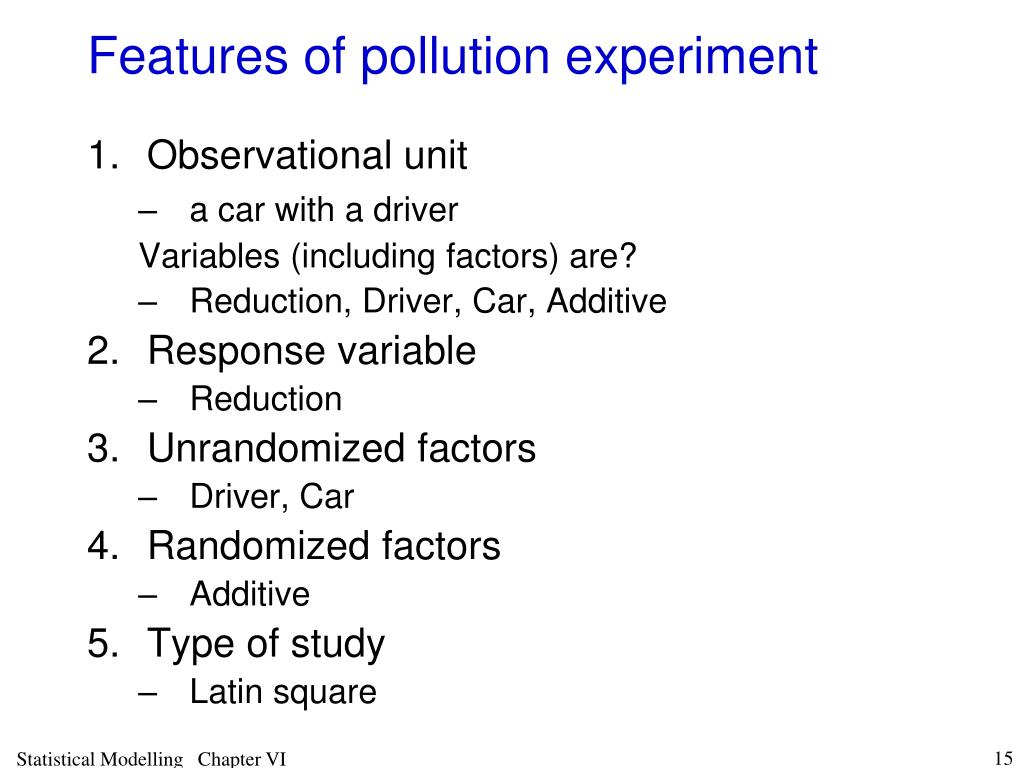The image size is (1024, 768).
Task: Click the slide number 15
Action: [x=1003, y=758]
